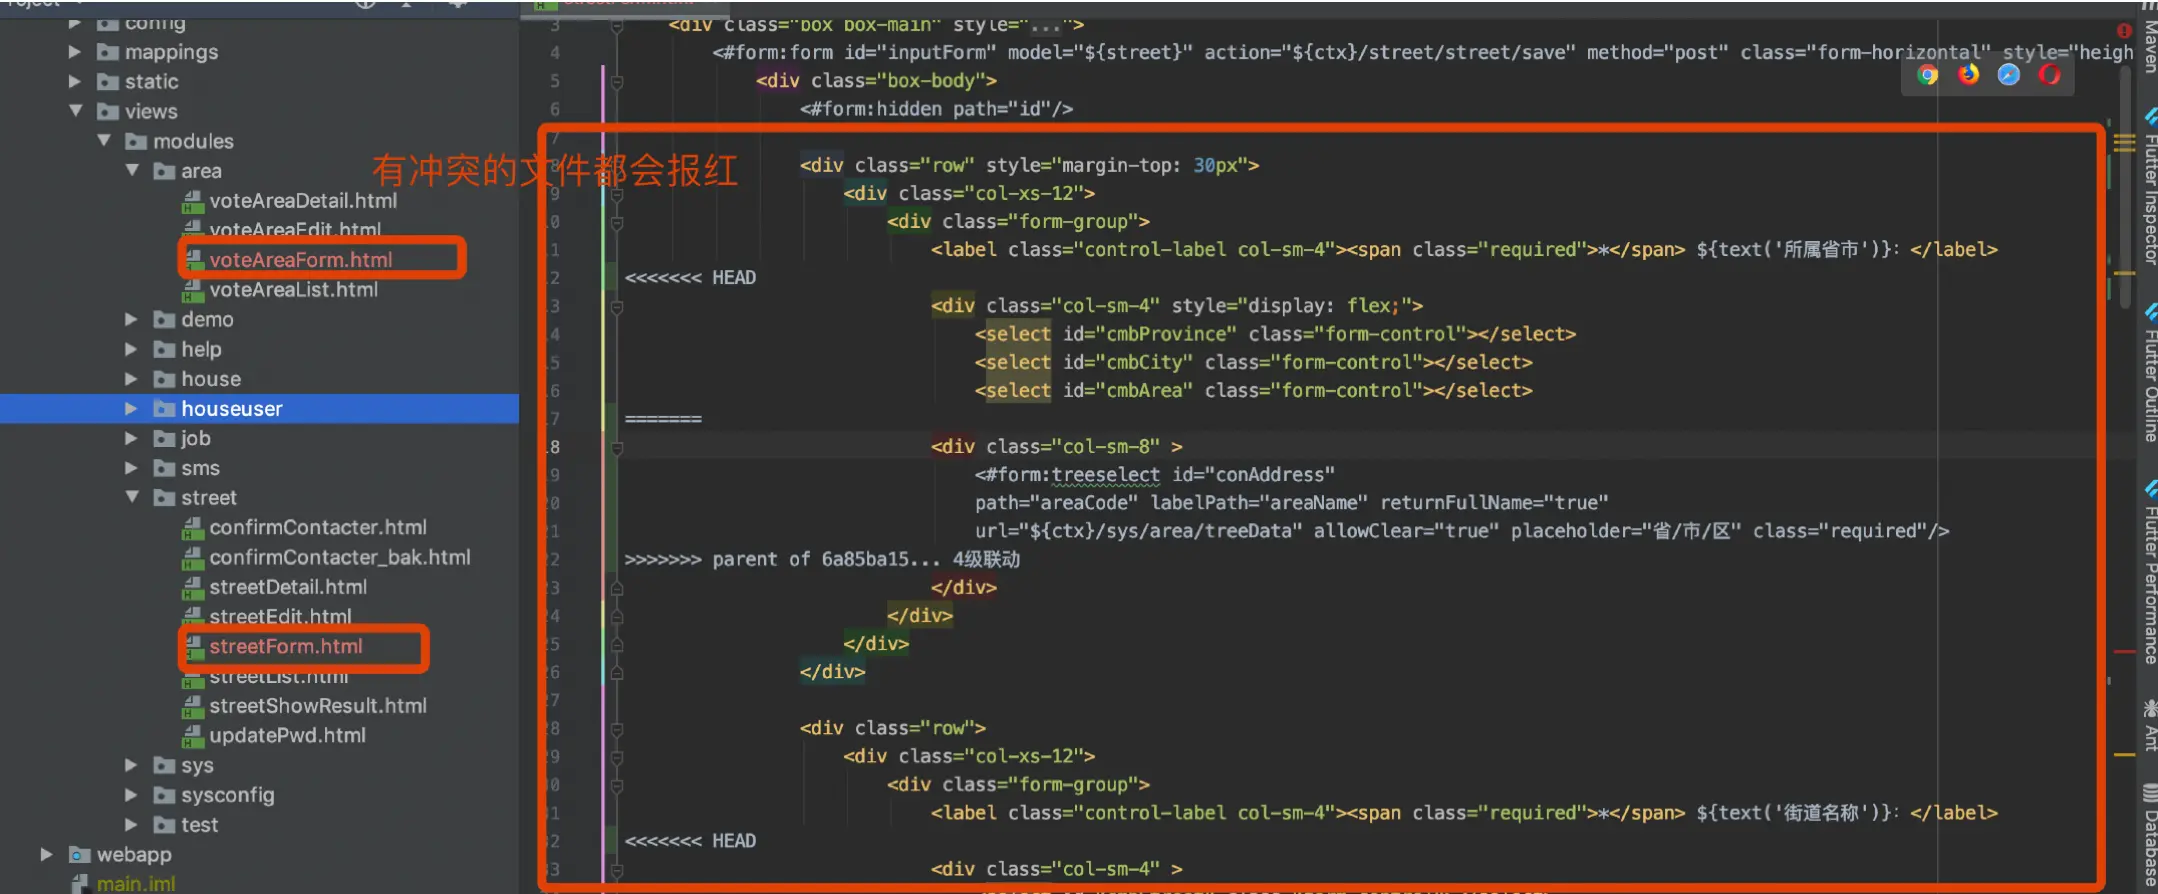Click the HTML file icon of confirmContacter.html

pyautogui.click(x=193, y=528)
